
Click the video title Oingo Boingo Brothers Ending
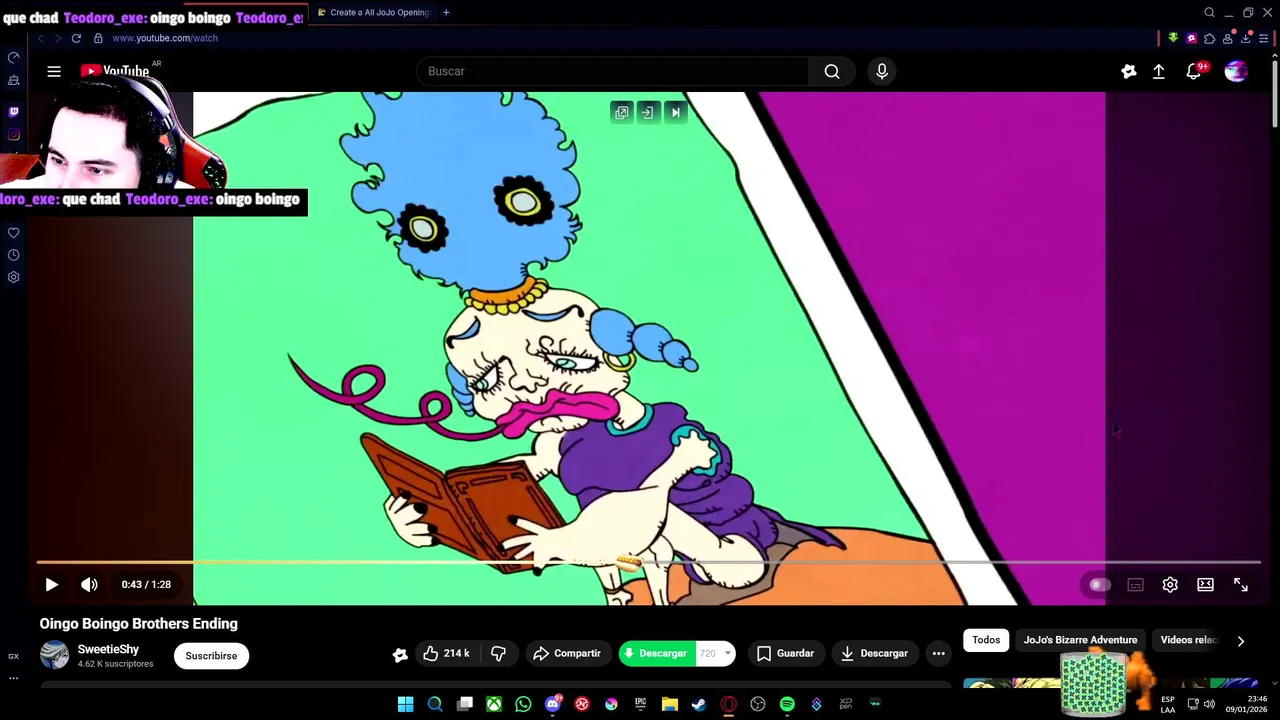click(139, 624)
